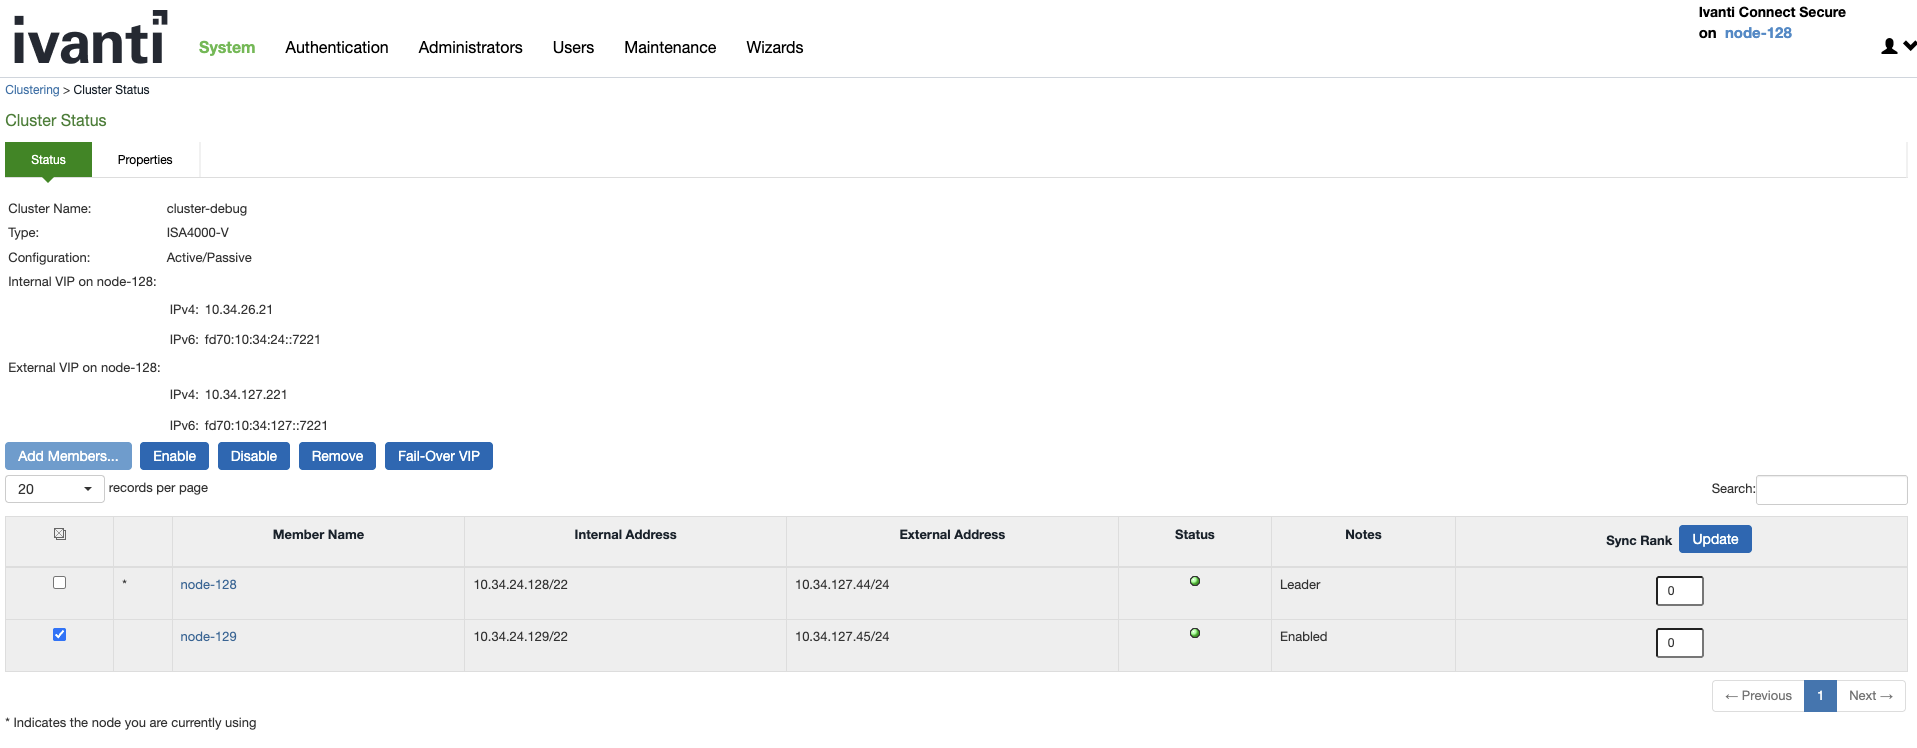Viewport: 1917px width, 748px height.
Task: Follow the Clustering breadcrumb link
Action: click(x=32, y=90)
